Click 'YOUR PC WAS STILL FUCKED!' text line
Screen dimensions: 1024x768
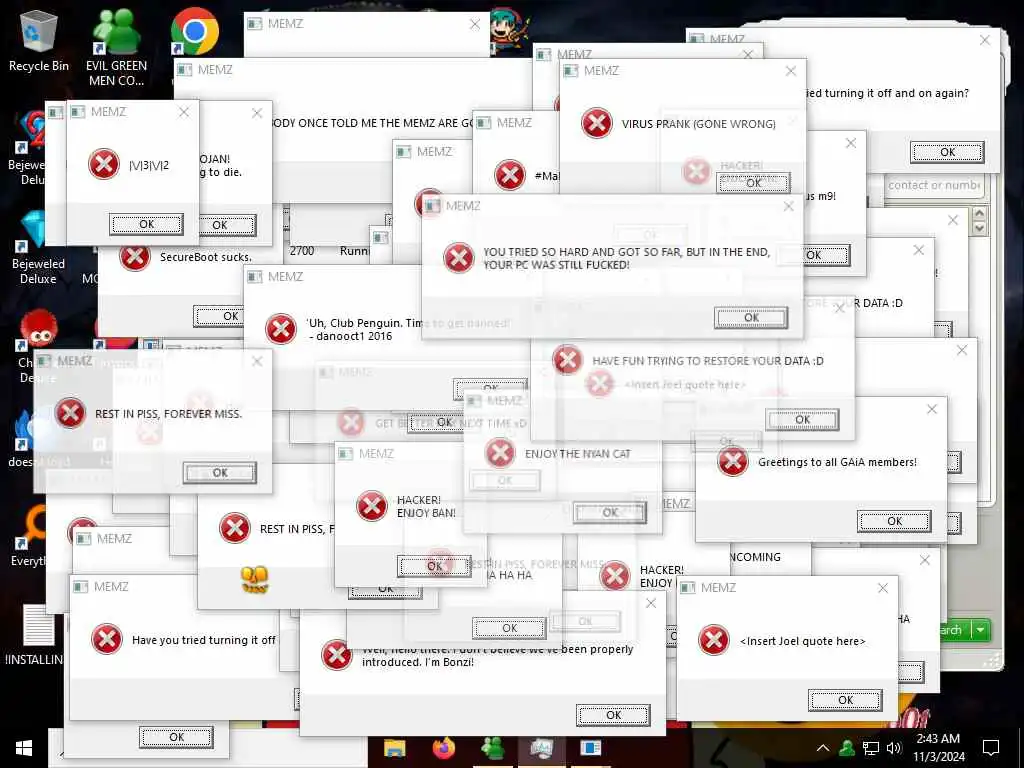point(556,264)
